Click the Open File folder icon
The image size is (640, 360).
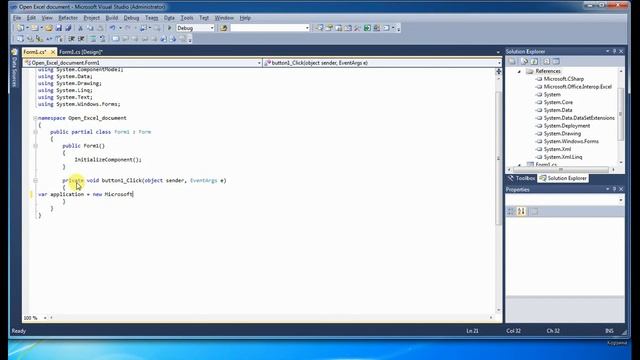pyautogui.click(x=49, y=28)
